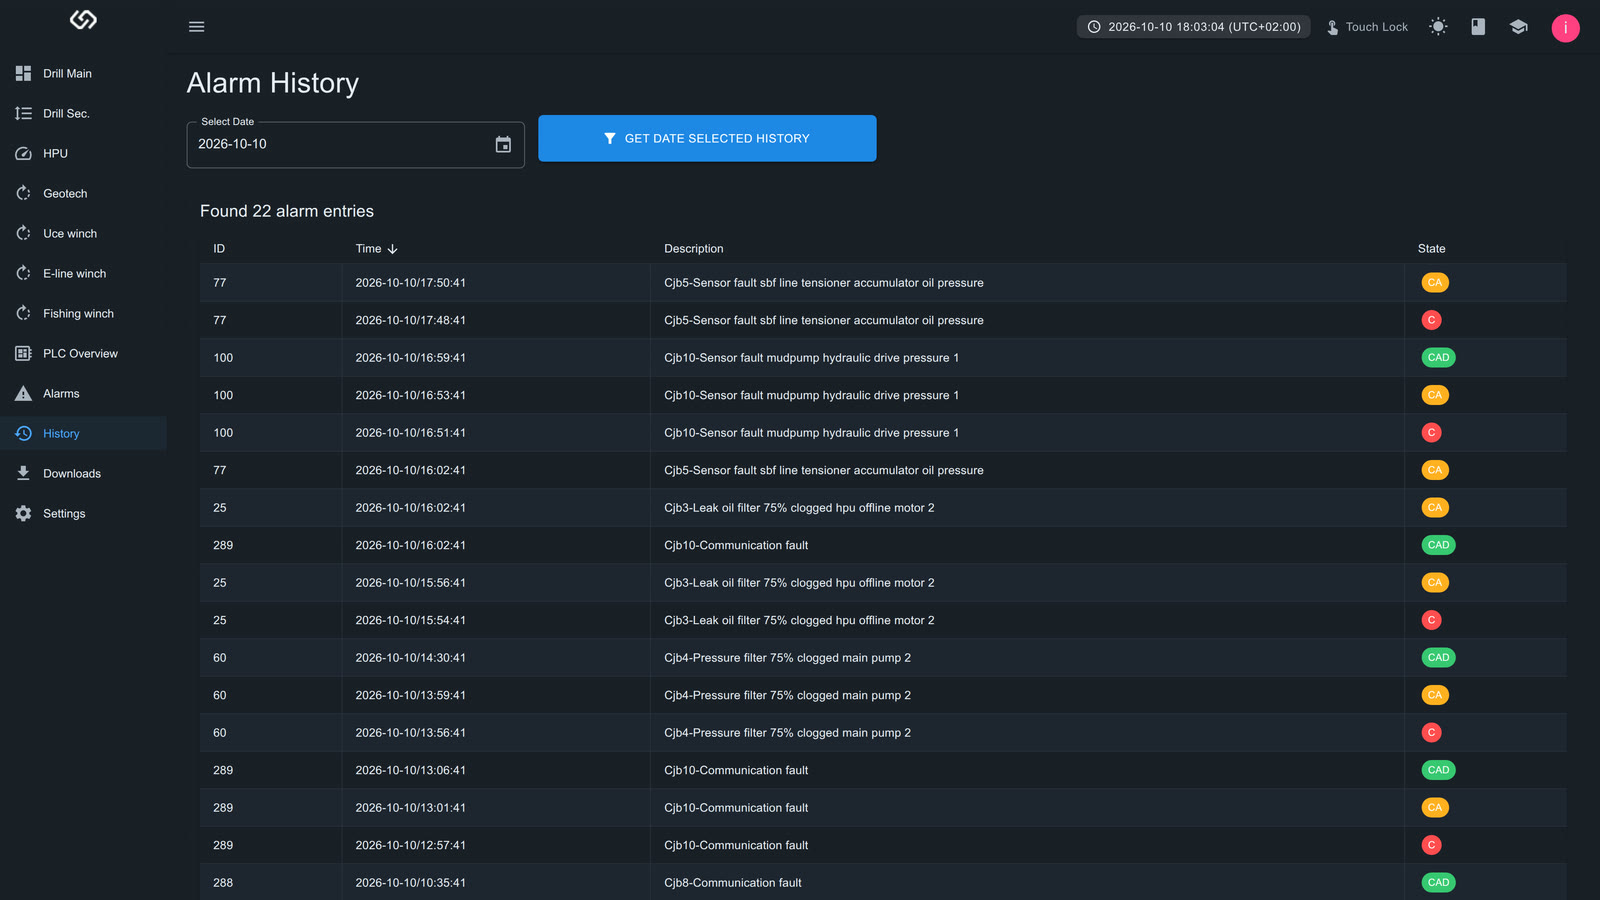1600x900 pixels.
Task: Click the Description column header
Action: tap(693, 249)
